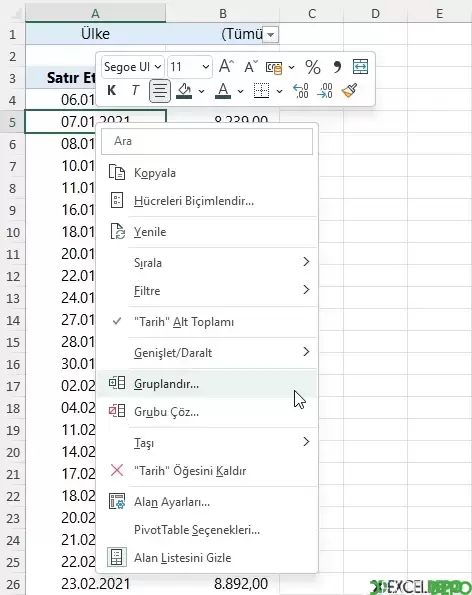The height and width of the screenshot is (595, 472).
Task: Select row 26 header
Action: pyautogui.click(x=13, y=584)
